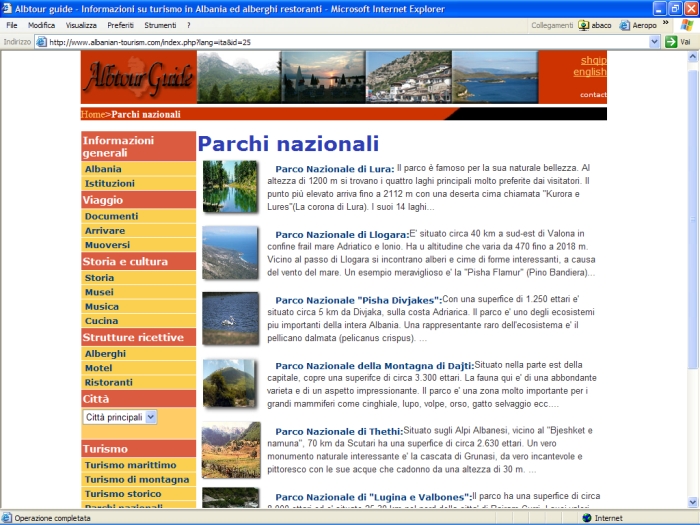The width and height of the screenshot is (700, 525).
Task: Open Turismo di montagna sidebar link
Action: [x=137, y=479]
